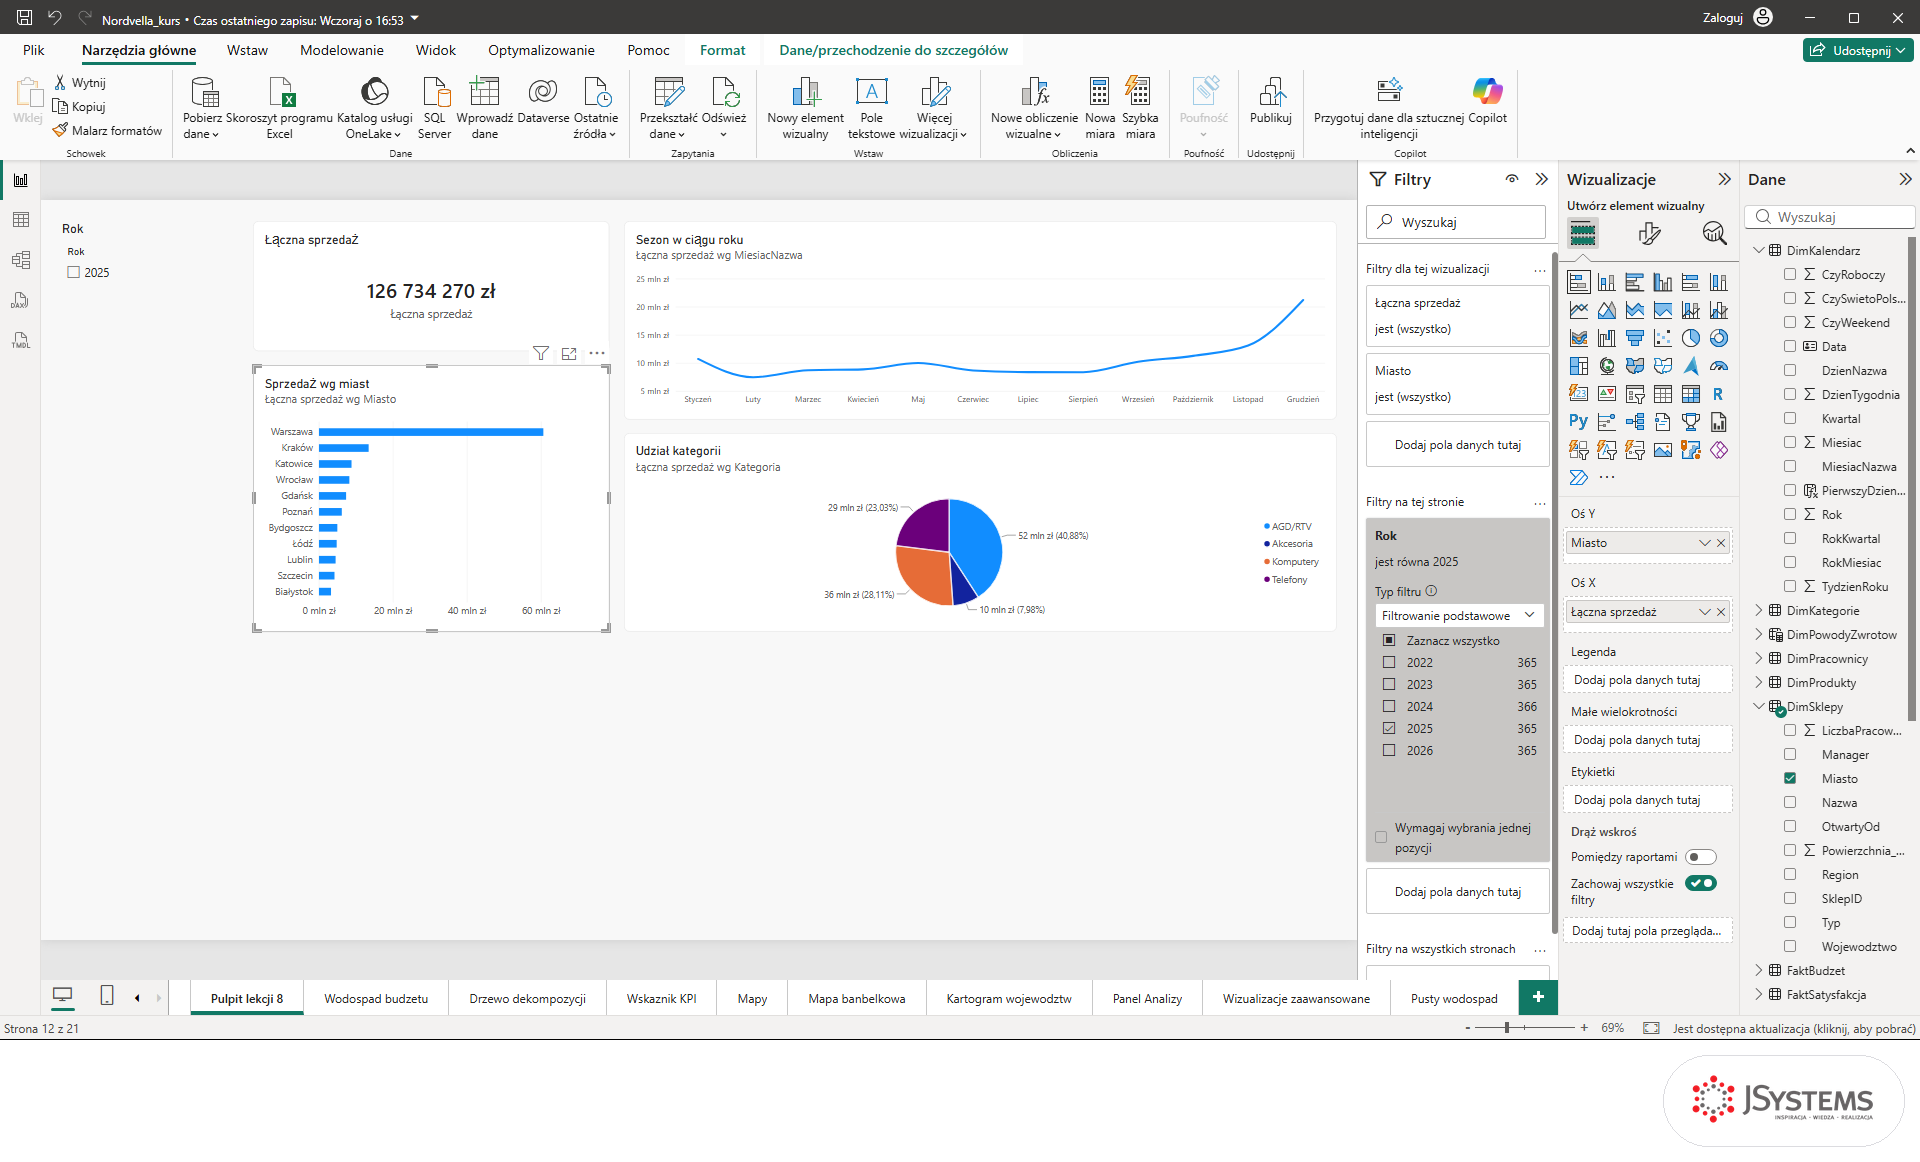Click the Publikuj publish icon
This screenshot has height=1162, width=1920.
pos(1271,92)
